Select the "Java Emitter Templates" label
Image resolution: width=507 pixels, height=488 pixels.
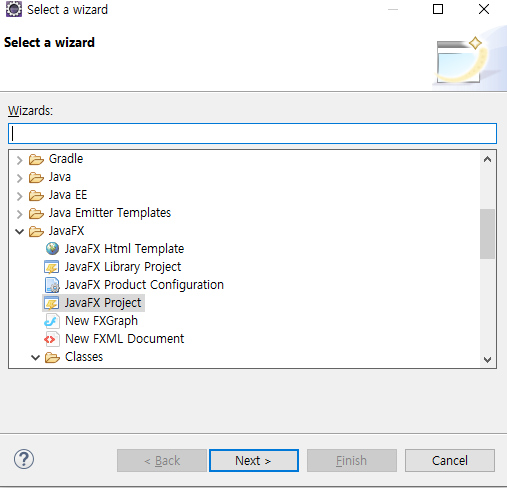tap(110, 213)
